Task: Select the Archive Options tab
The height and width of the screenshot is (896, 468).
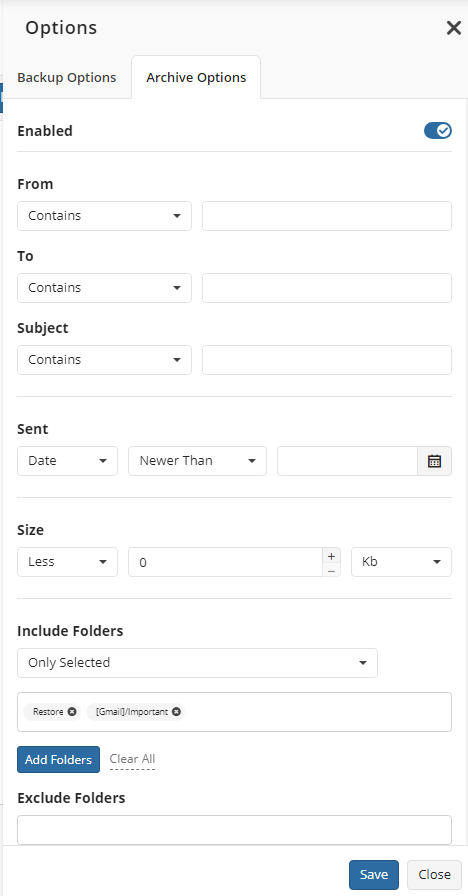Action: (196, 77)
